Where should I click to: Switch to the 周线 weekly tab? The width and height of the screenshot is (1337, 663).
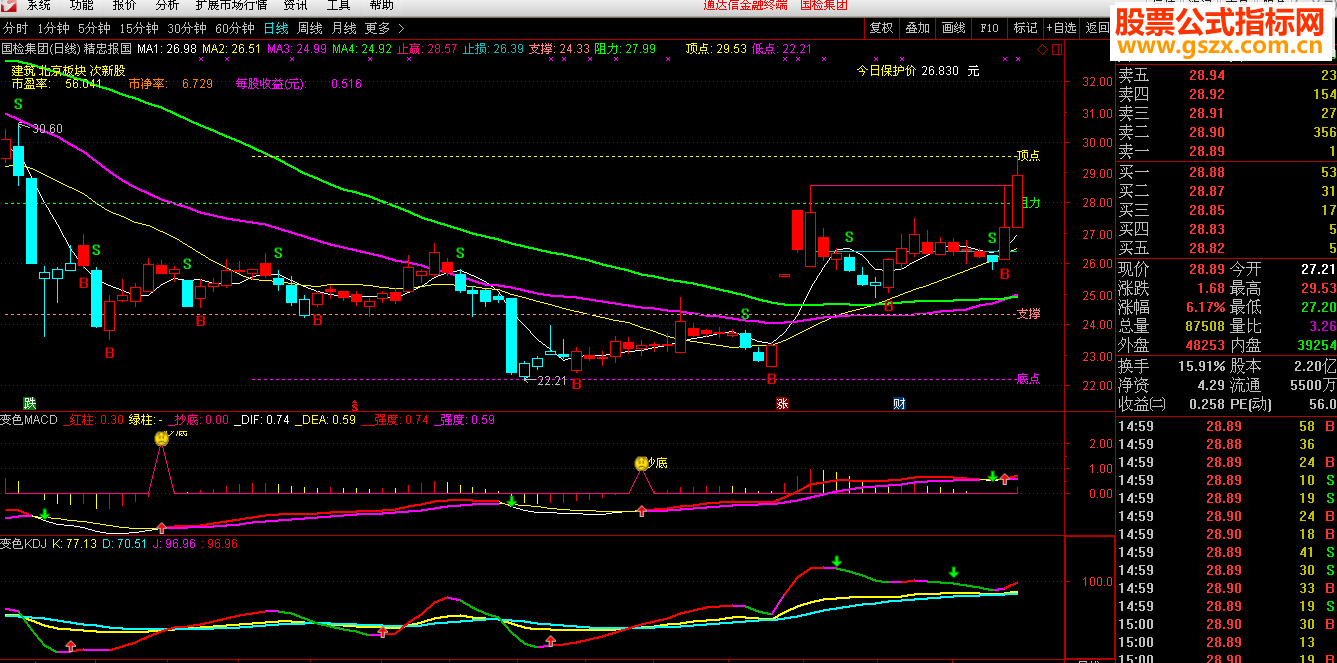click(x=310, y=28)
